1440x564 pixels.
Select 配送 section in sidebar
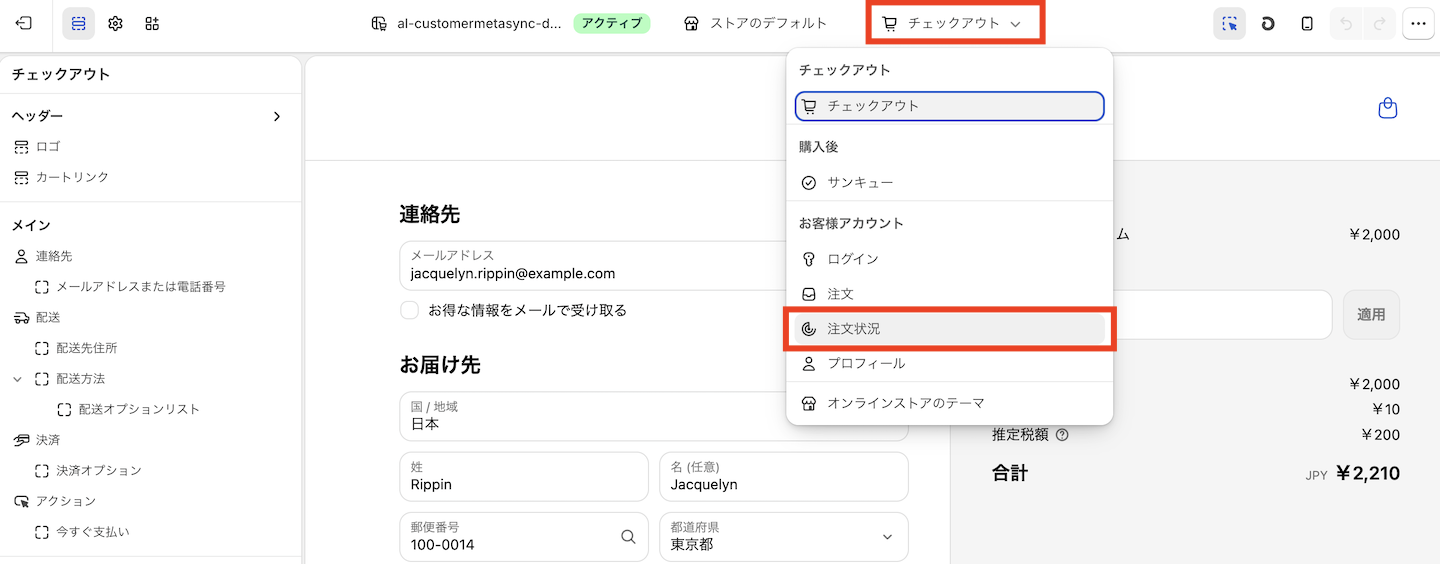point(48,317)
